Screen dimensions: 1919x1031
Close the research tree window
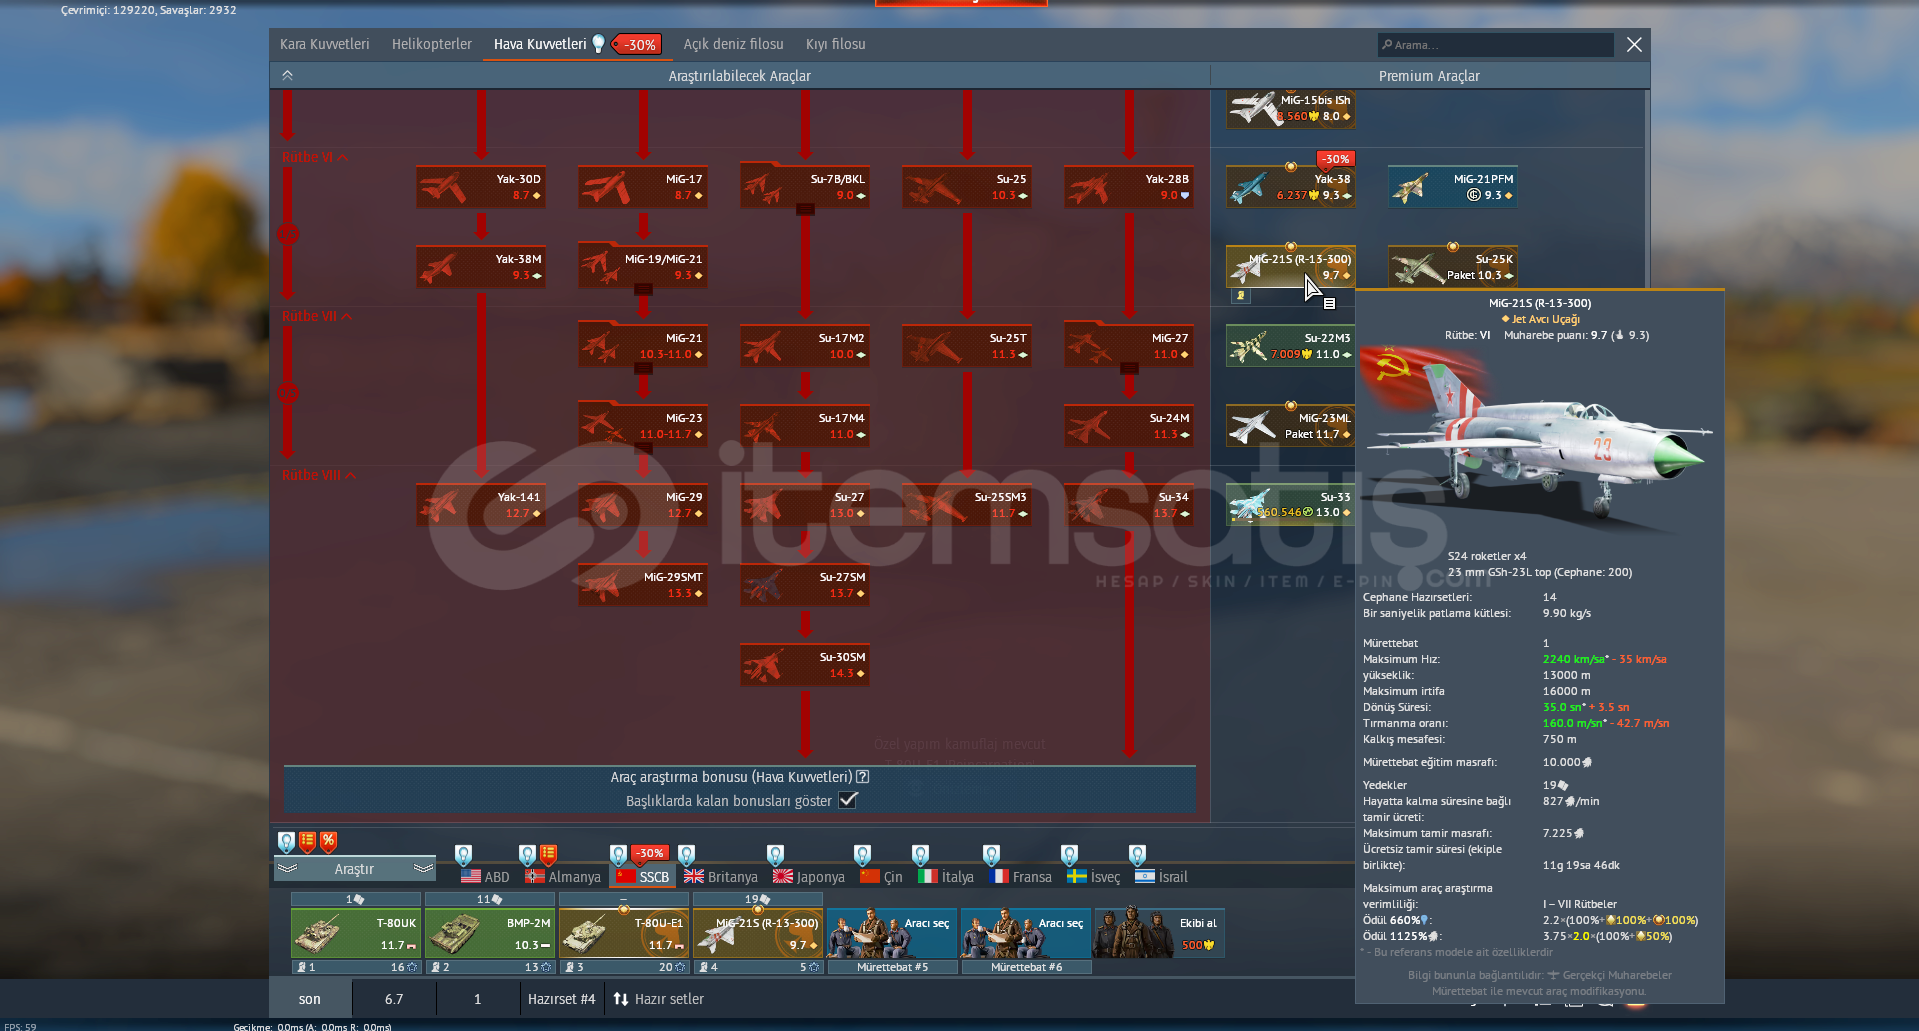tap(1634, 44)
